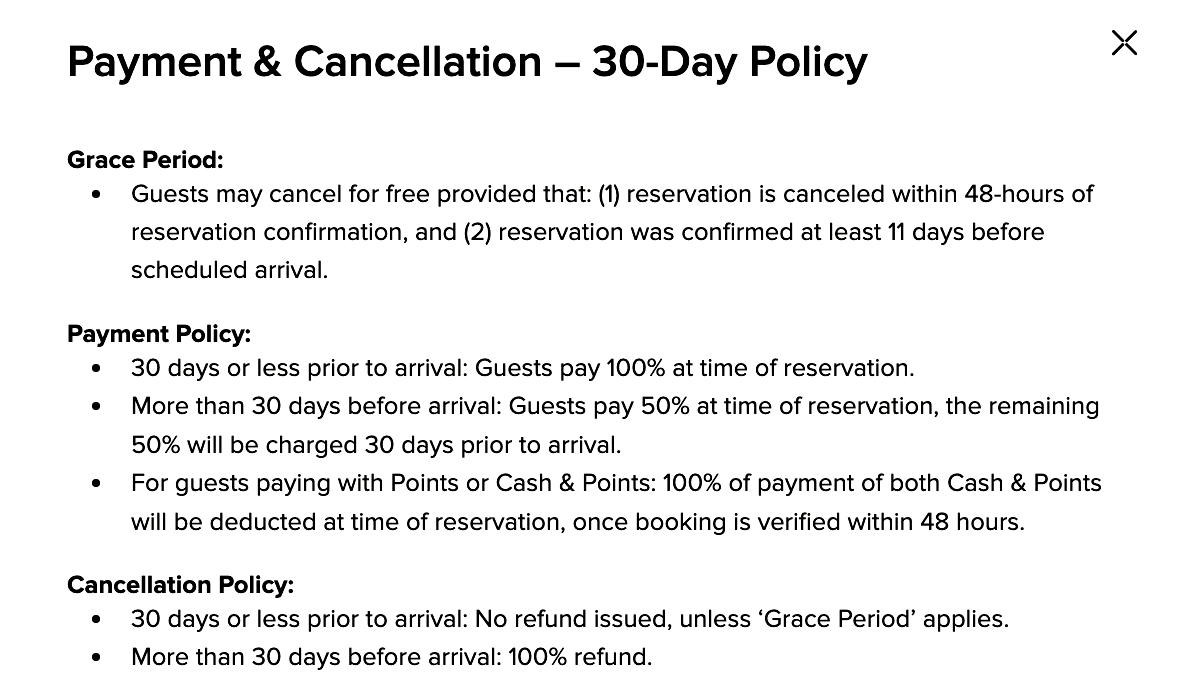Image resolution: width=1200 pixels, height=687 pixels.
Task: Click the "Guests may cancel for free" line
Action: click(x=612, y=194)
